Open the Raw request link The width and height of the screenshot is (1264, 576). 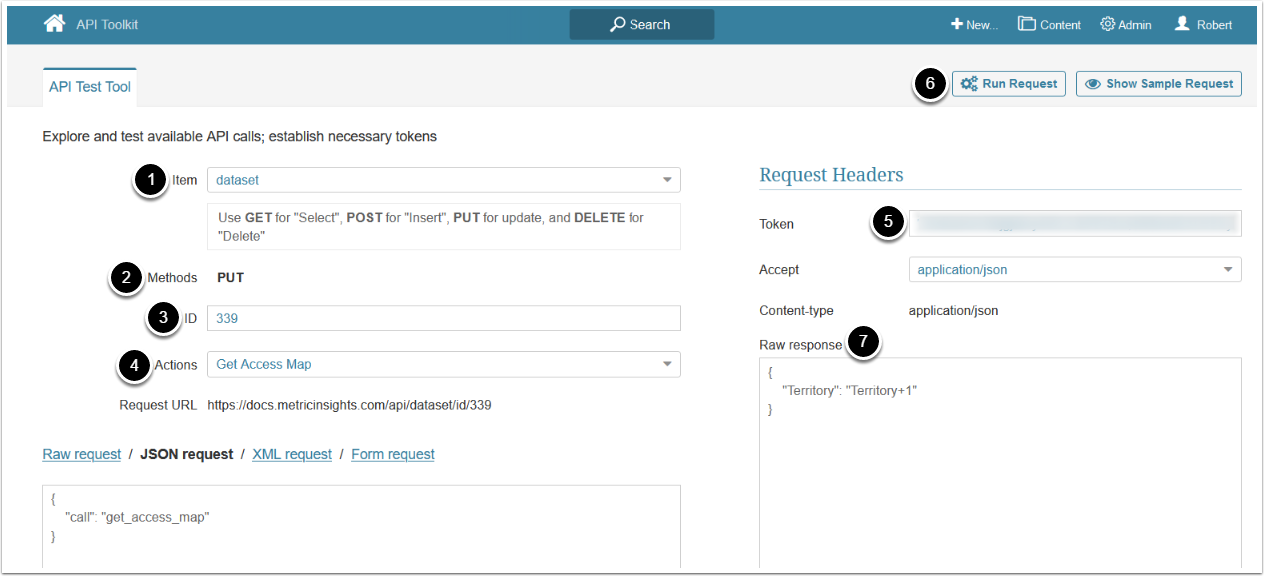[82, 454]
